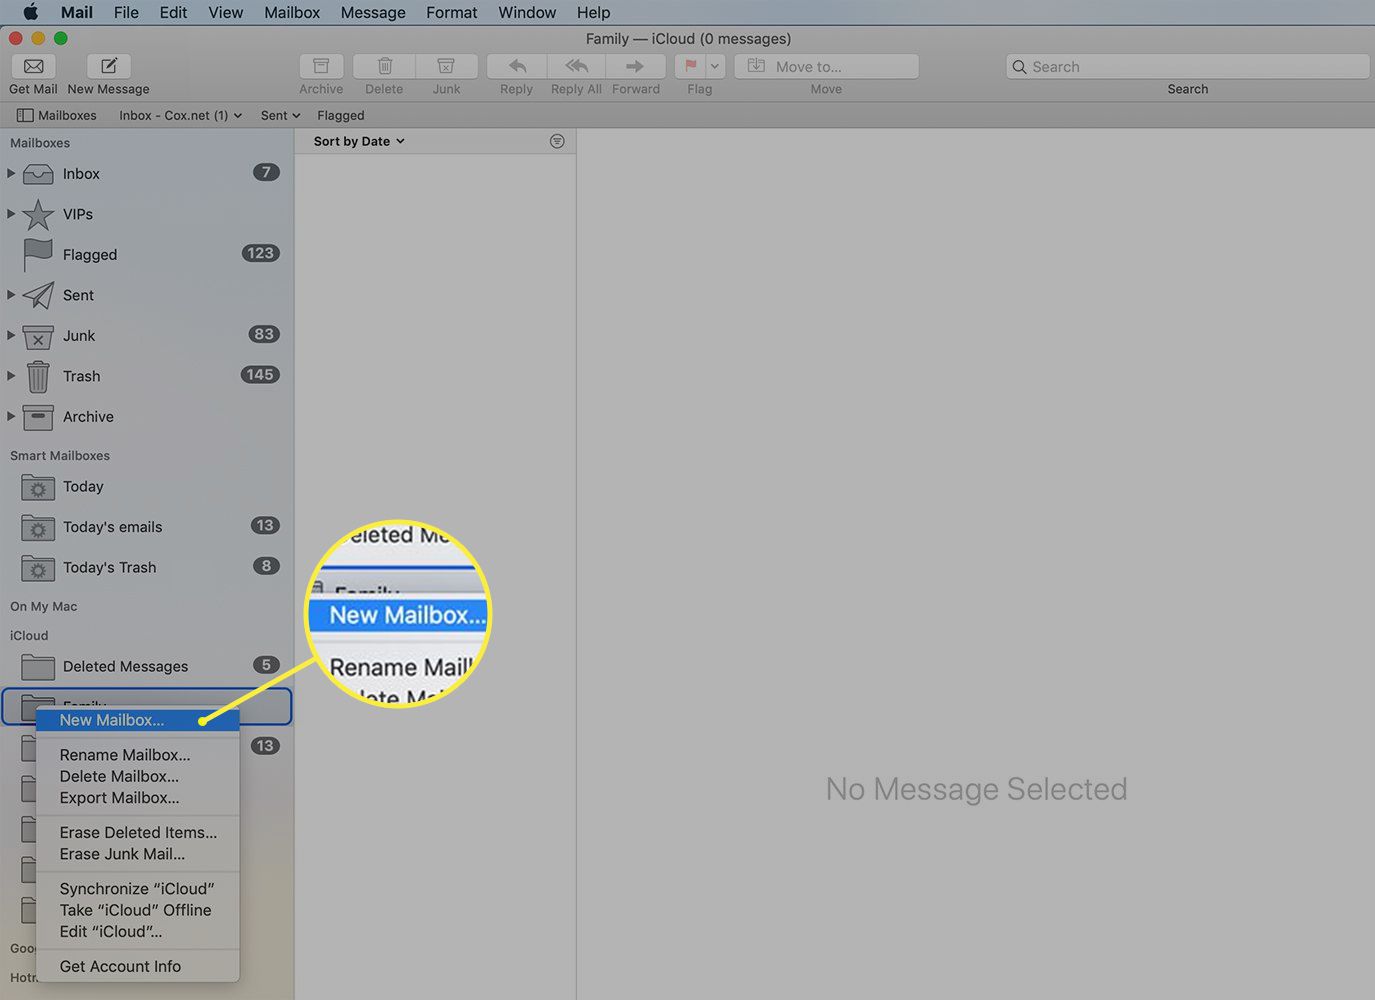
Task: Expand the Sent disclosure triangle
Action: coord(11,294)
